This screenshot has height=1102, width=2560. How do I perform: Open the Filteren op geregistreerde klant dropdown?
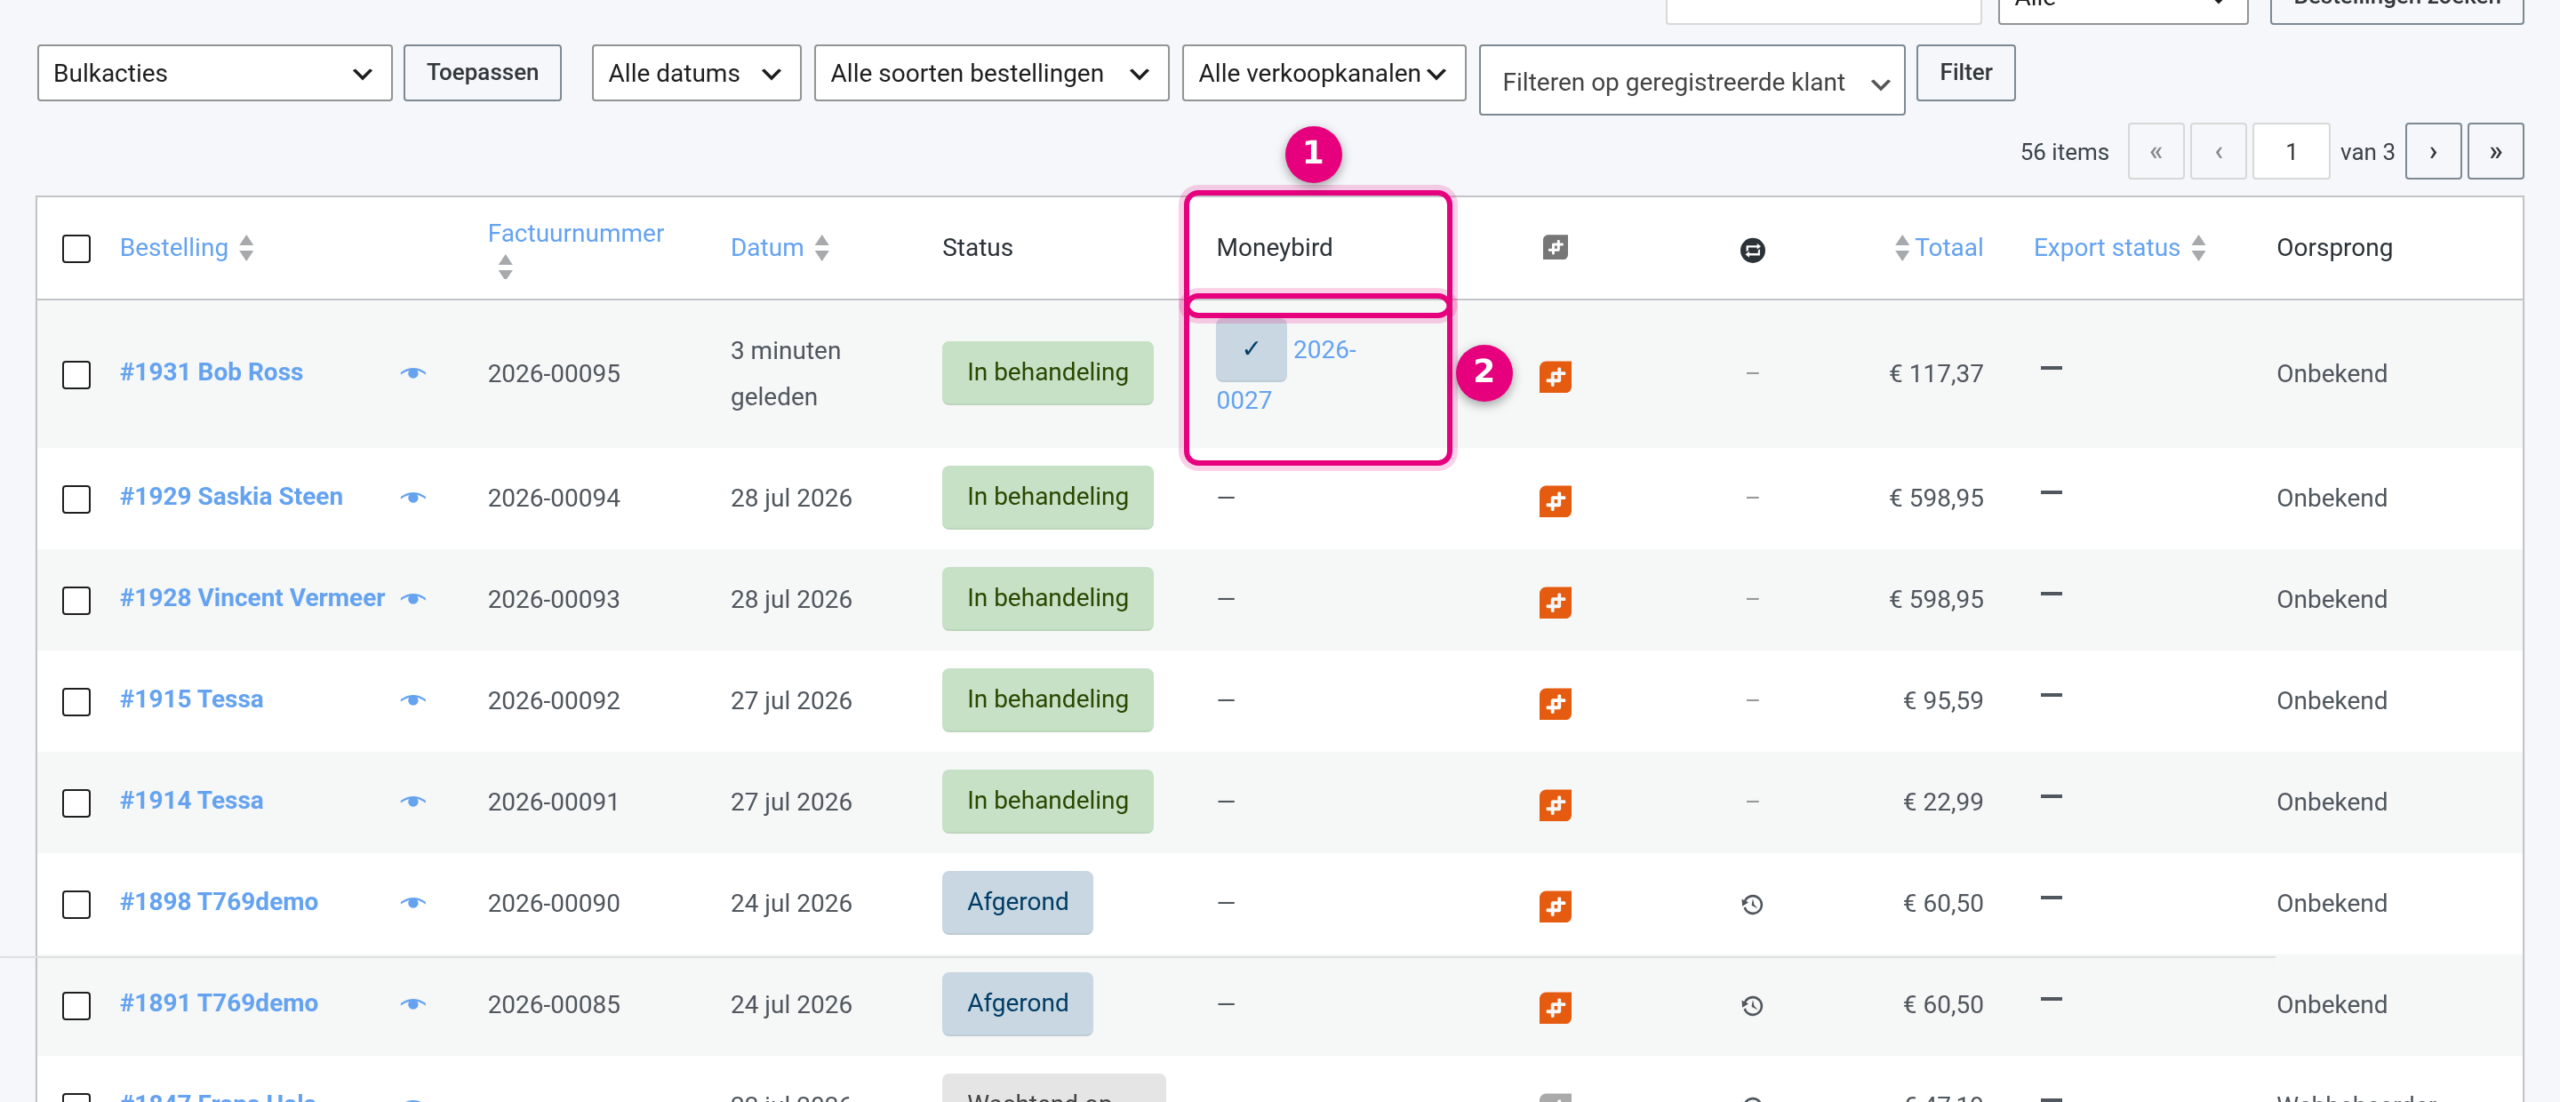pos(1692,81)
